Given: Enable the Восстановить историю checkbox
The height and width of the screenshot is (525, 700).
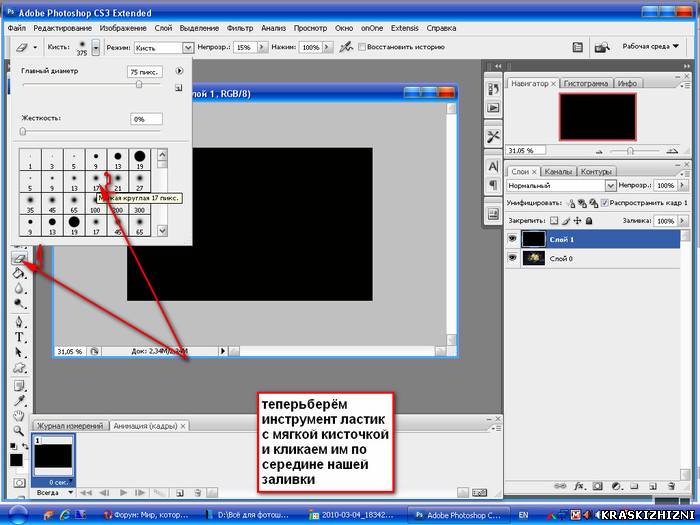Looking at the screenshot, I should pos(362,47).
